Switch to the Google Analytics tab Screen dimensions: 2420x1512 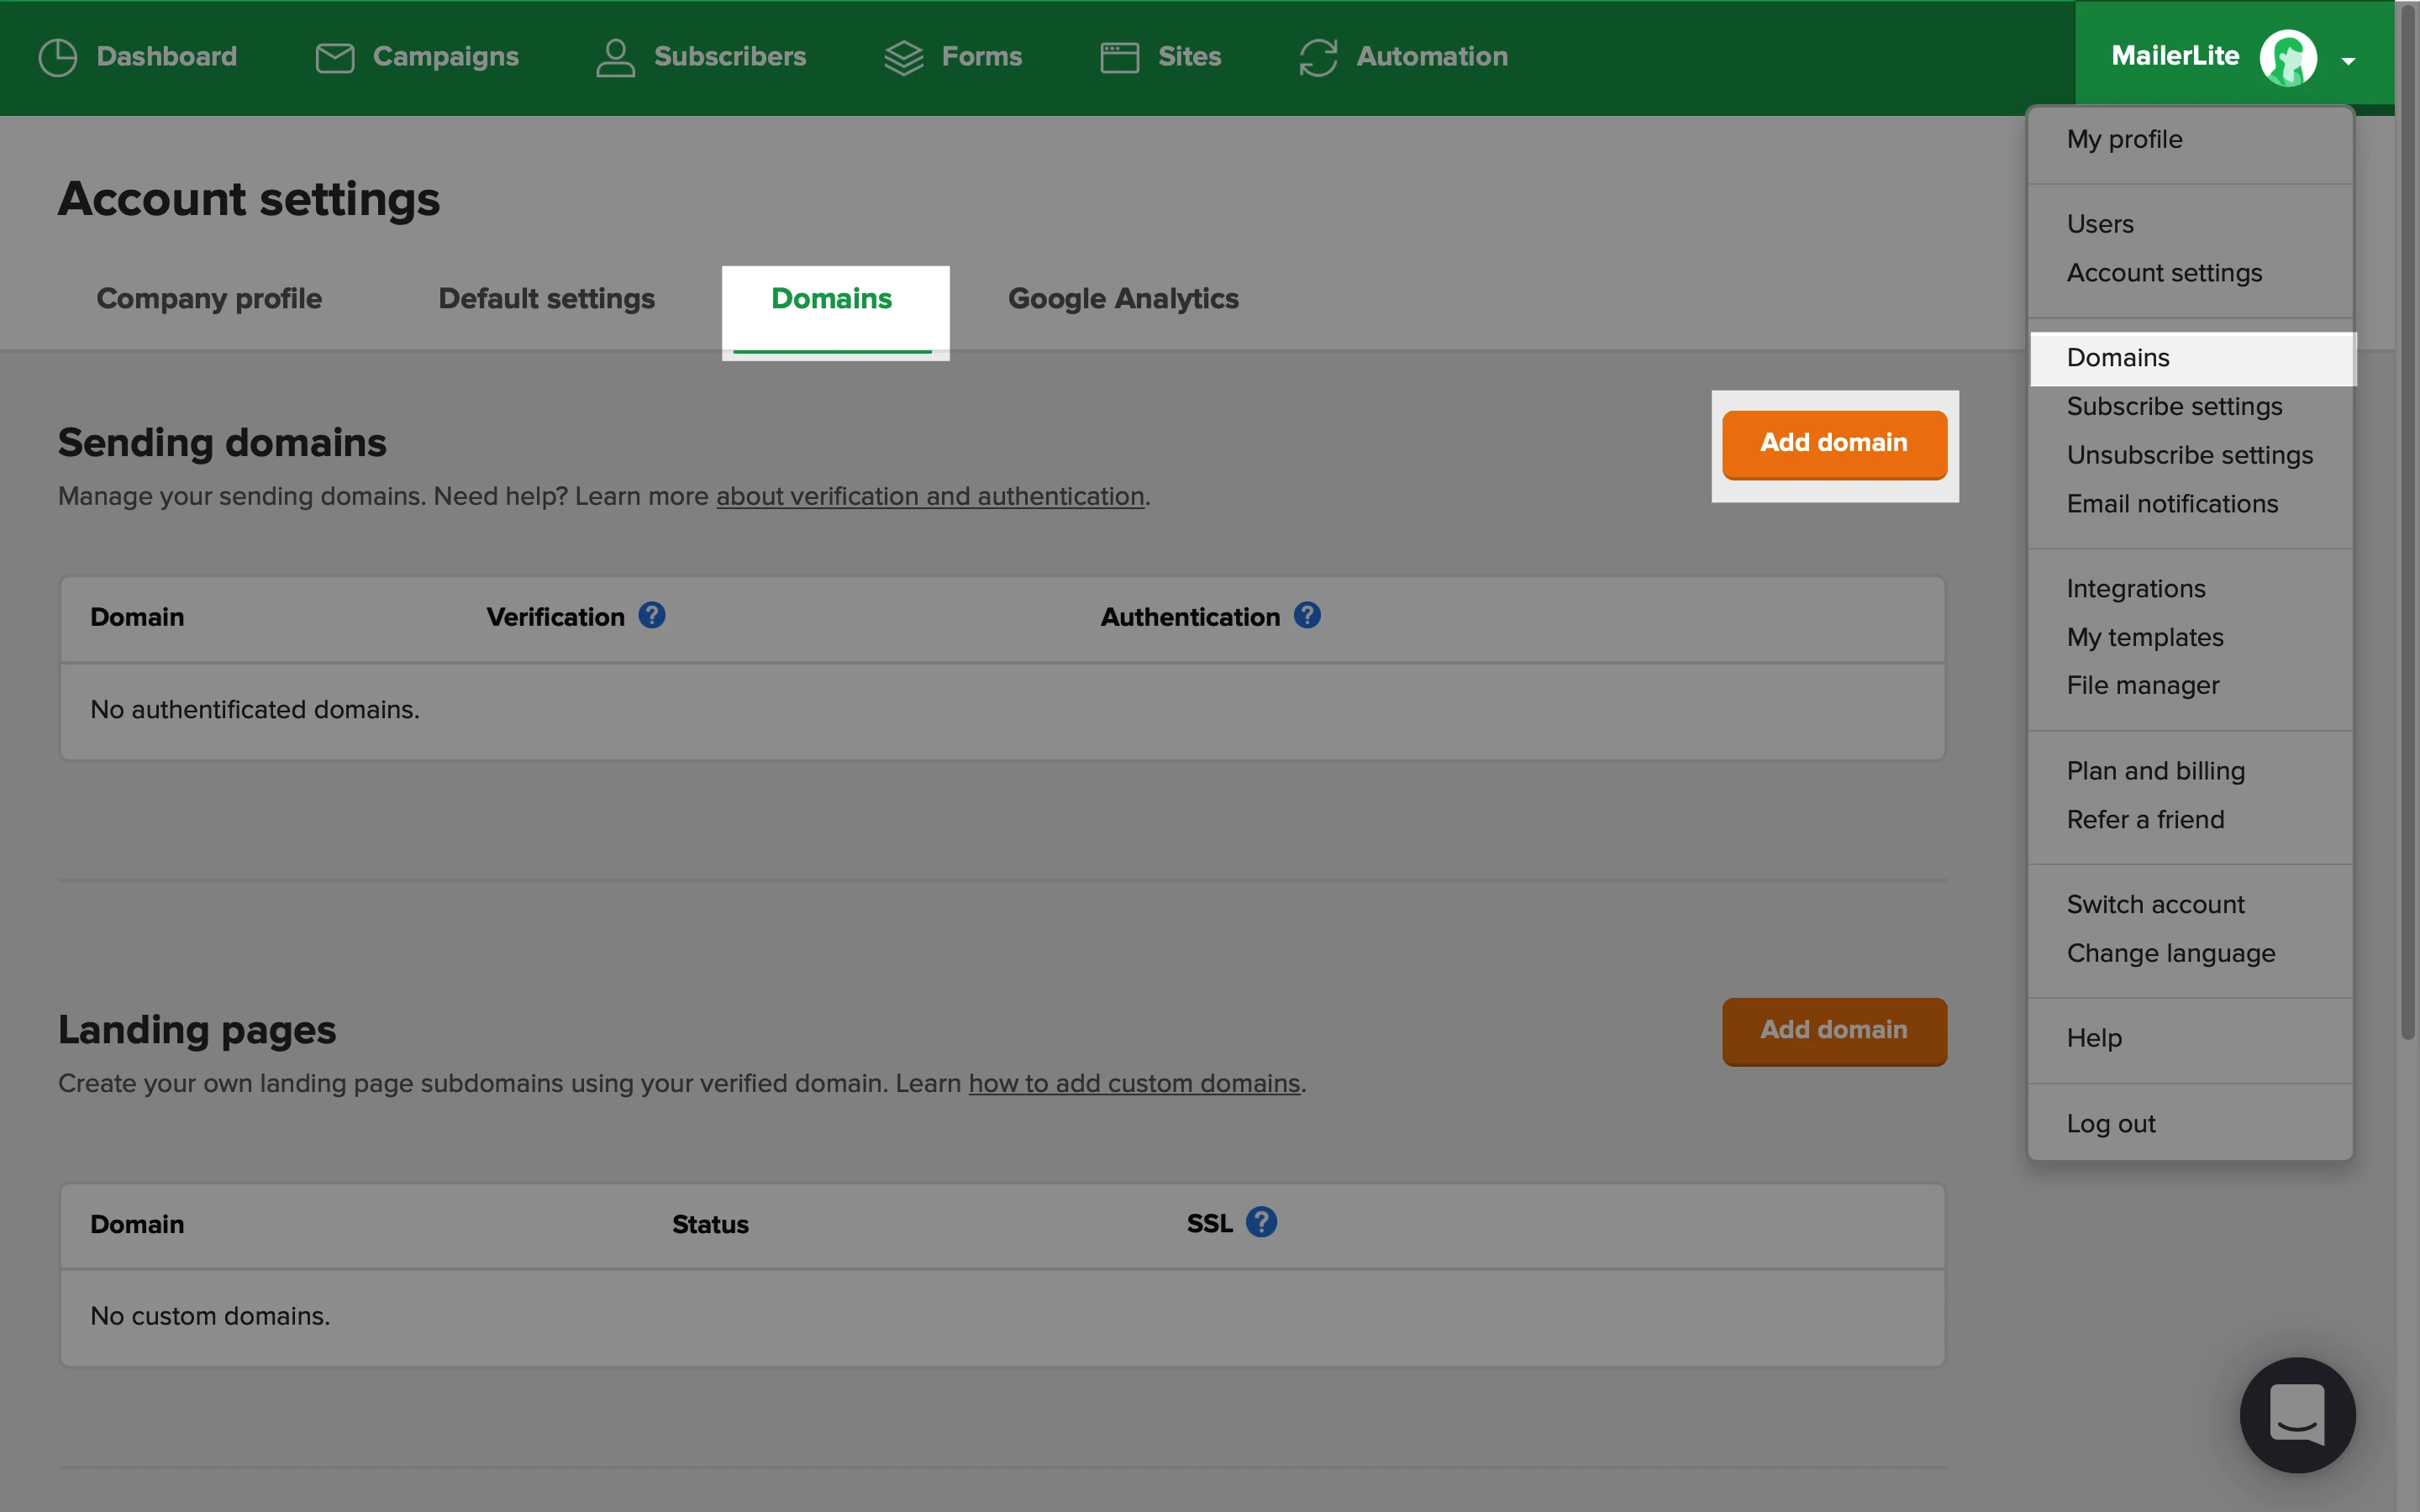click(x=1122, y=298)
